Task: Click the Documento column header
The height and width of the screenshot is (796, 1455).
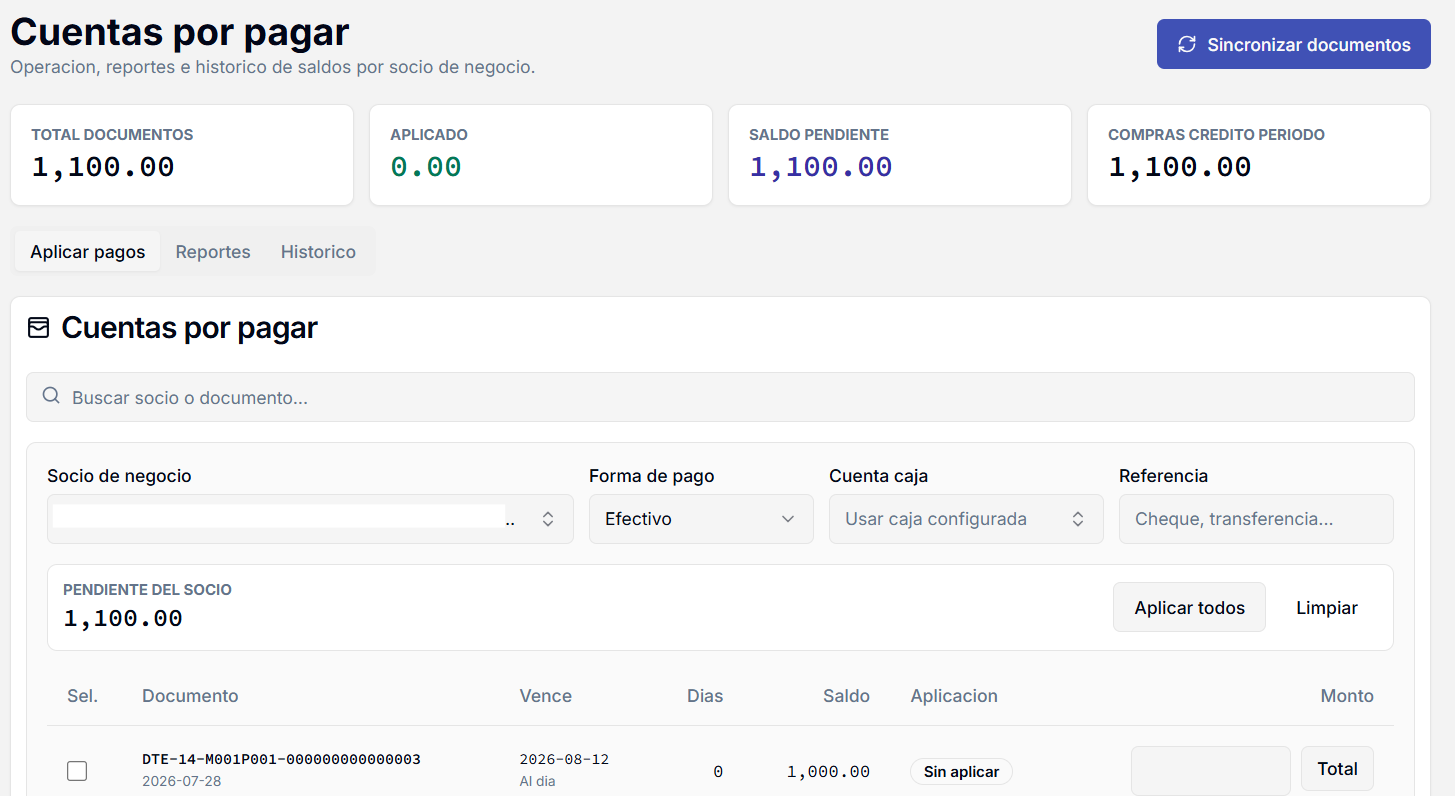Action: pyautogui.click(x=190, y=695)
